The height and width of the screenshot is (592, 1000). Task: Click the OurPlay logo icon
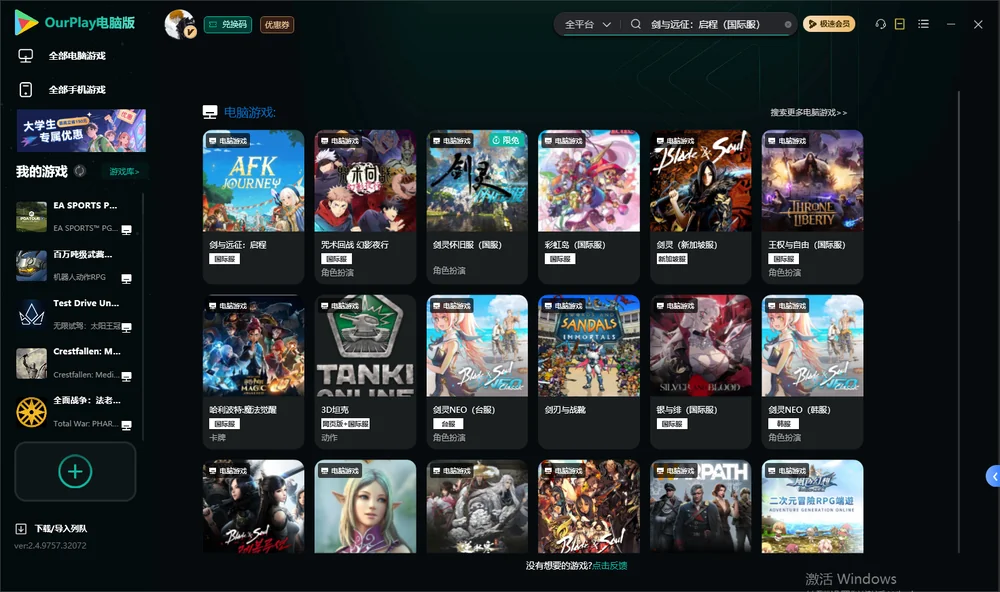pyautogui.click(x=26, y=23)
